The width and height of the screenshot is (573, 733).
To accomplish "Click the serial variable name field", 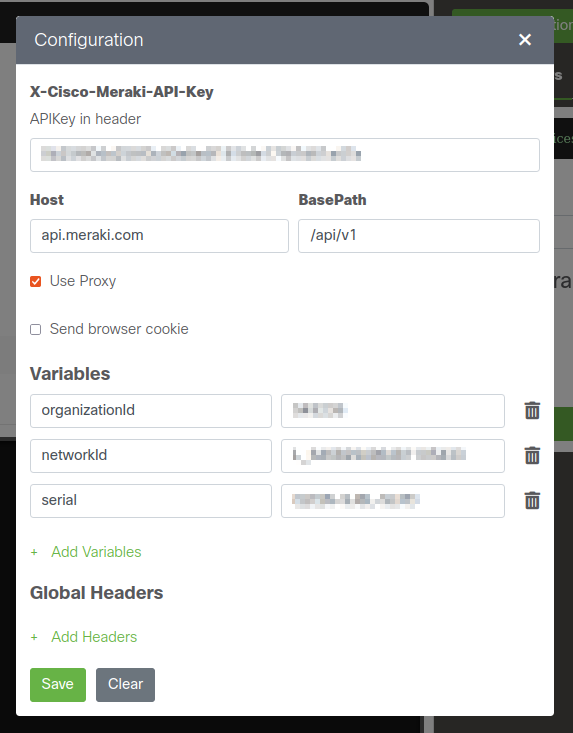I will pyautogui.click(x=150, y=501).
